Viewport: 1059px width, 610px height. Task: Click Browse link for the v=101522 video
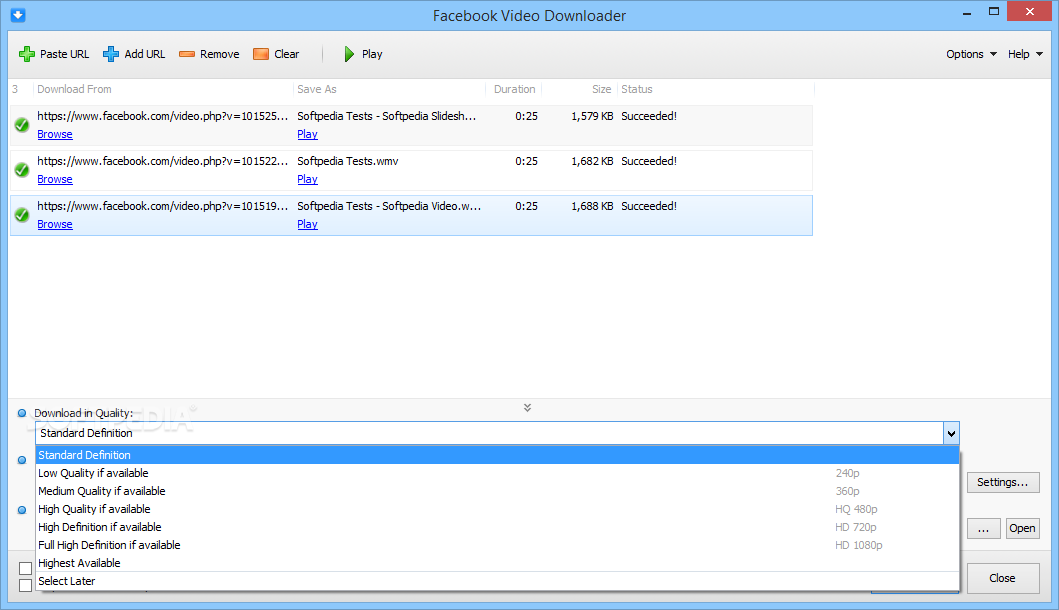click(x=55, y=179)
